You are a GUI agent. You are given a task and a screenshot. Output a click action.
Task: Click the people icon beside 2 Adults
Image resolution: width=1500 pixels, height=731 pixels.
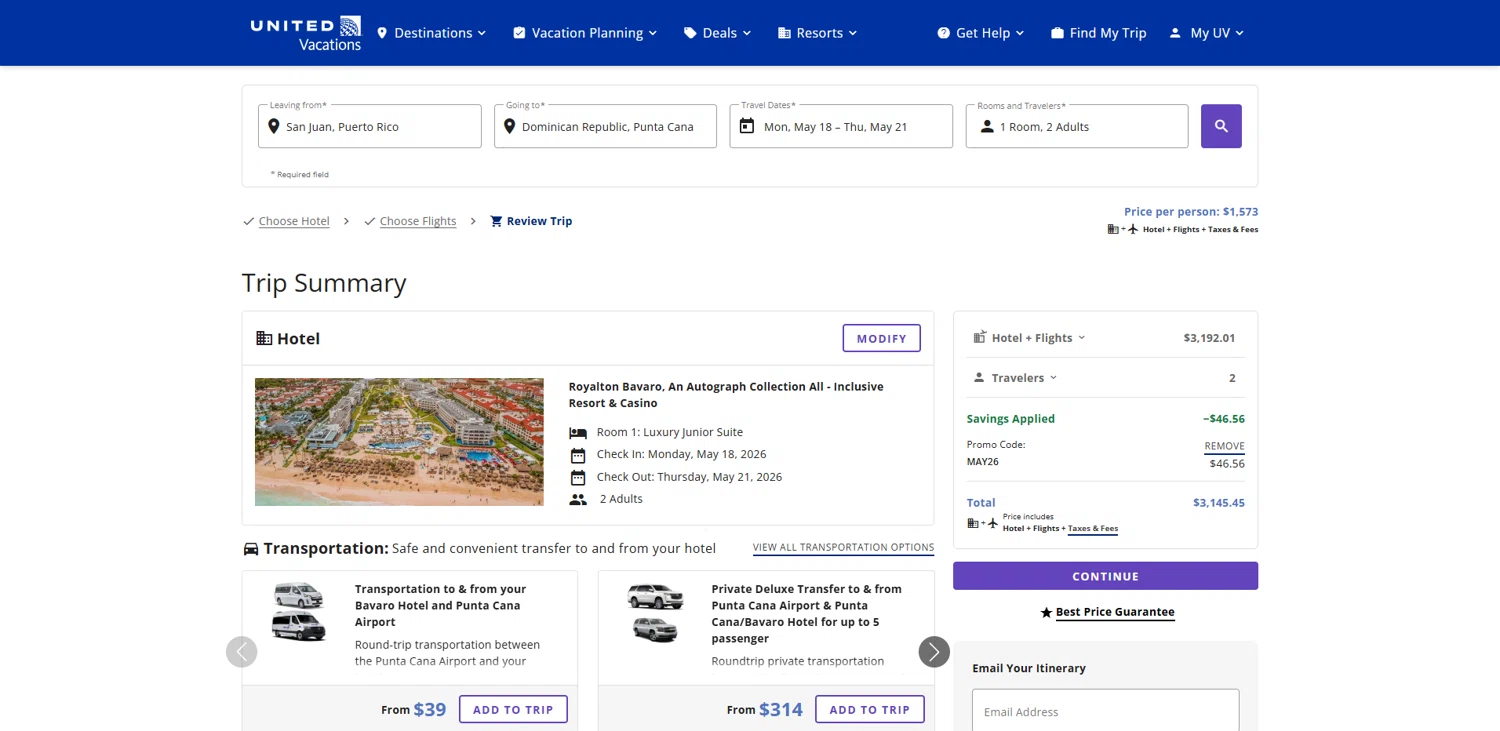tap(578, 500)
